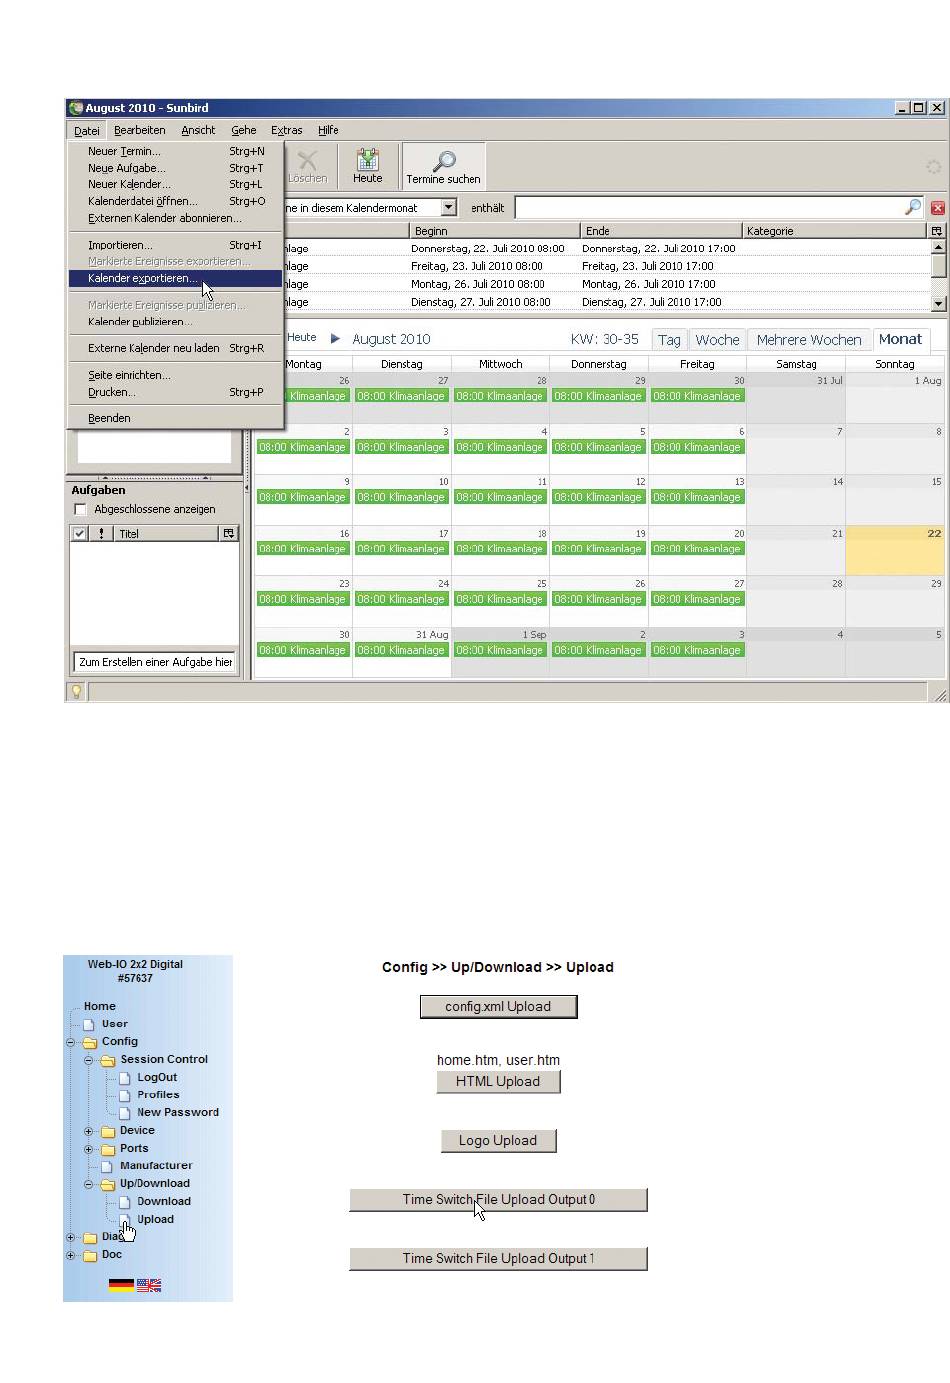950x1383 pixels.
Task: Choose Externen Kalender abonnieren... entry
Action: tap(175, 218)
